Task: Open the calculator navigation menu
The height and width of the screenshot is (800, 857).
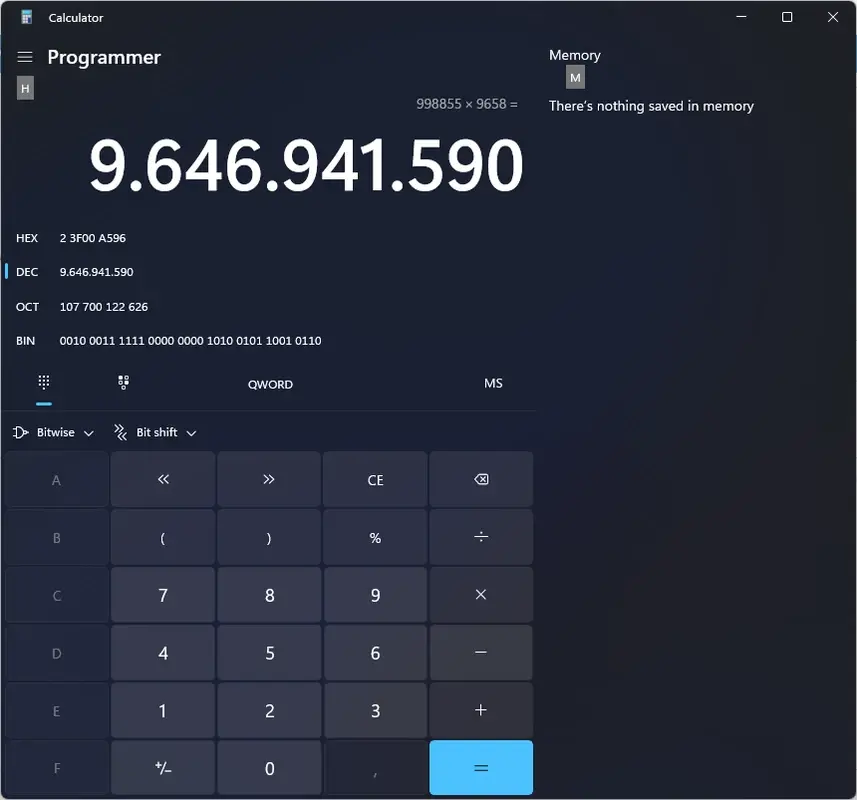Action: click(24, 57)
